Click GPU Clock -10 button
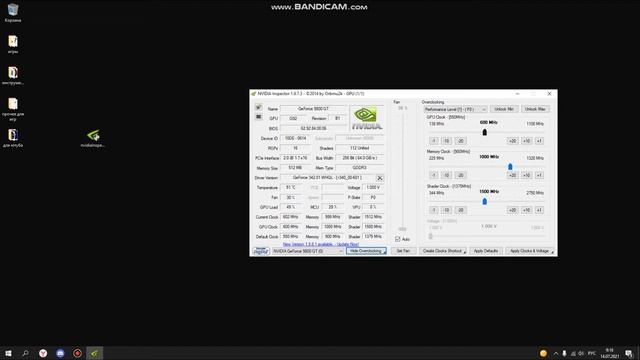Image resolution: width=640 pixels, height=360 pixels. 447,141
